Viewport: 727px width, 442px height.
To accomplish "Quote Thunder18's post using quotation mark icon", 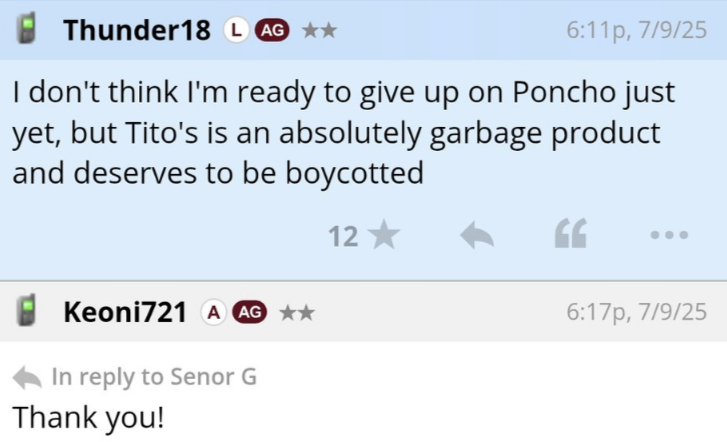I will pos(571,233).
